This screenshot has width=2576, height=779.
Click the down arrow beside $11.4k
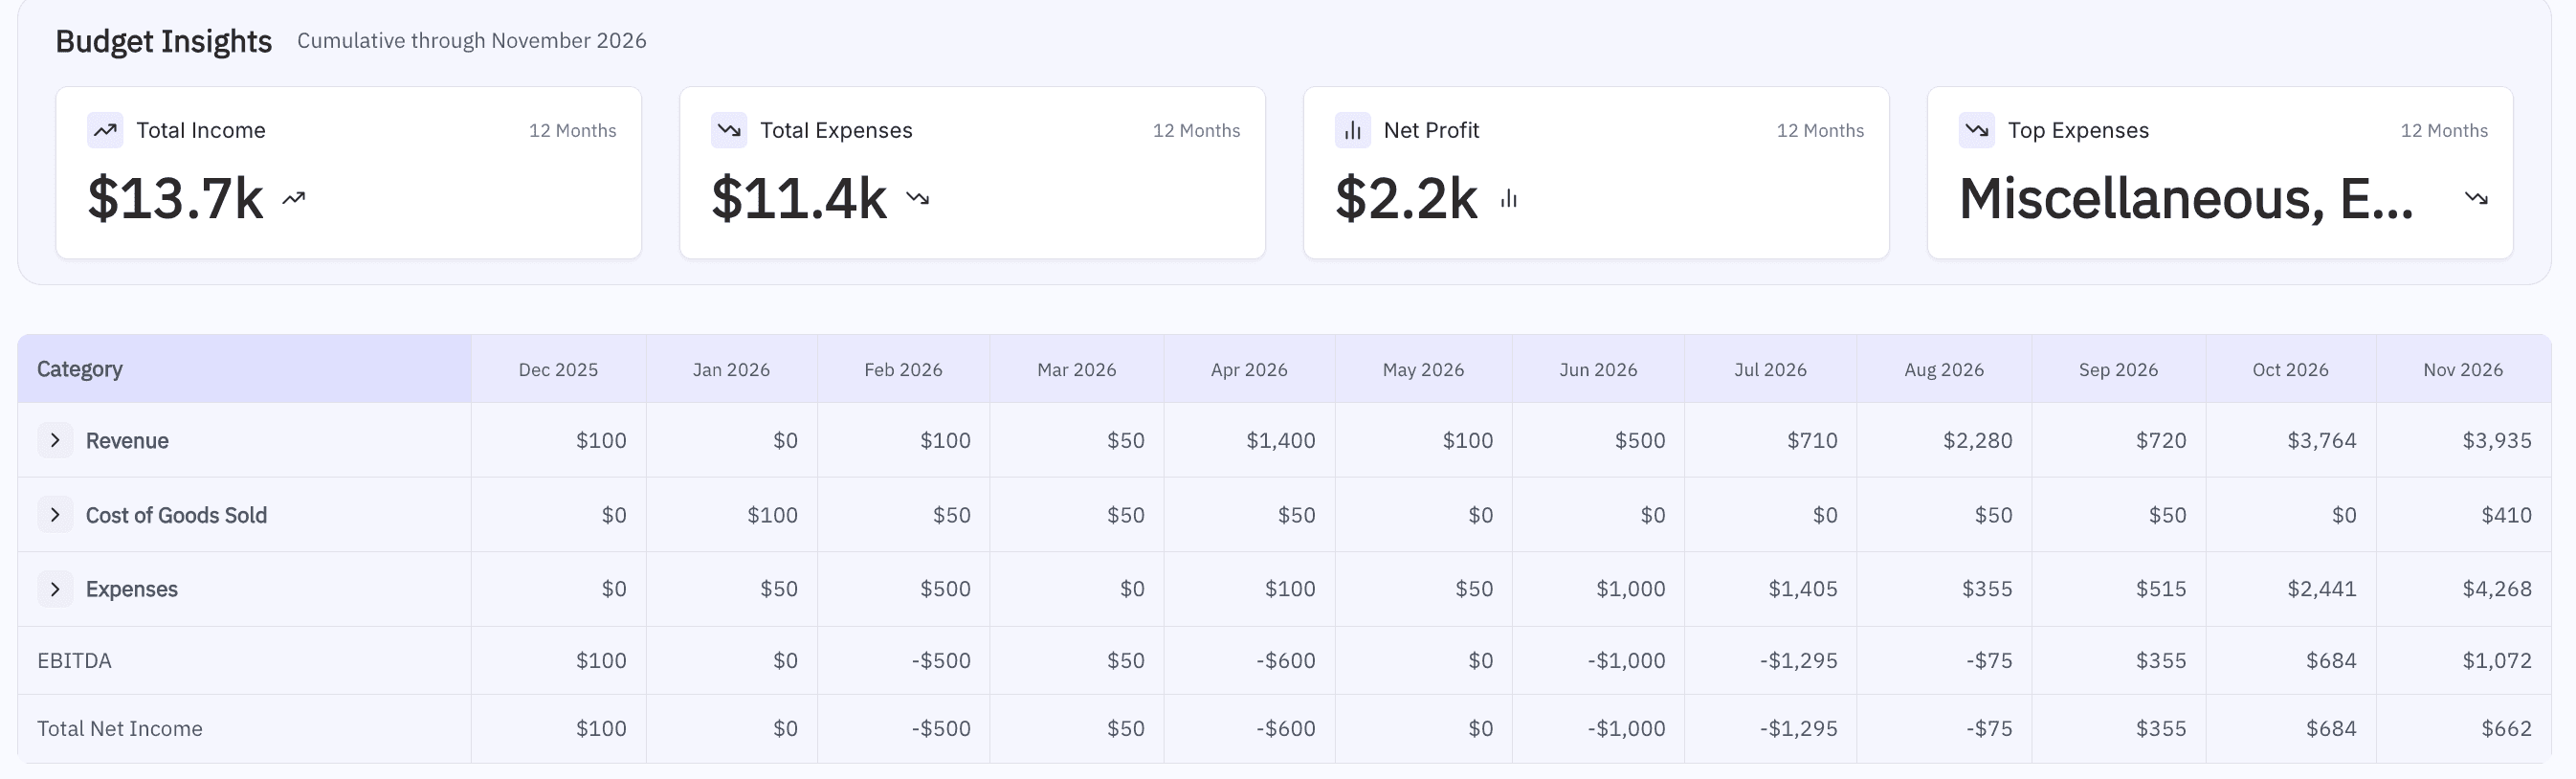click(918, 199)
